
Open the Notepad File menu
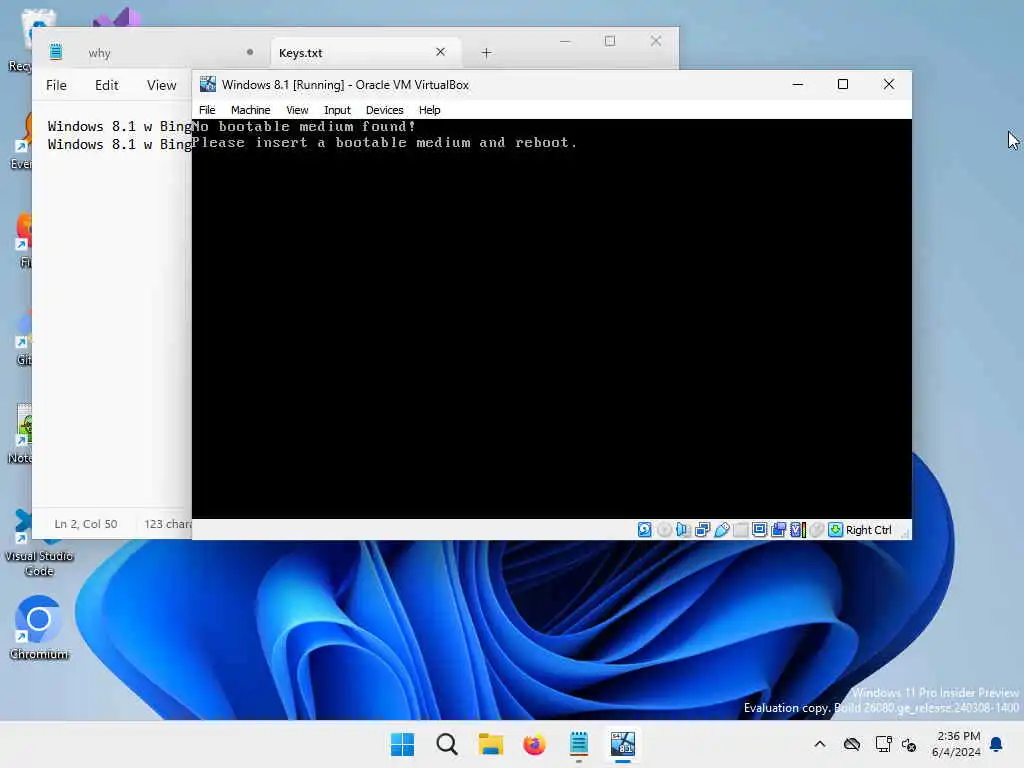(56, 85)
